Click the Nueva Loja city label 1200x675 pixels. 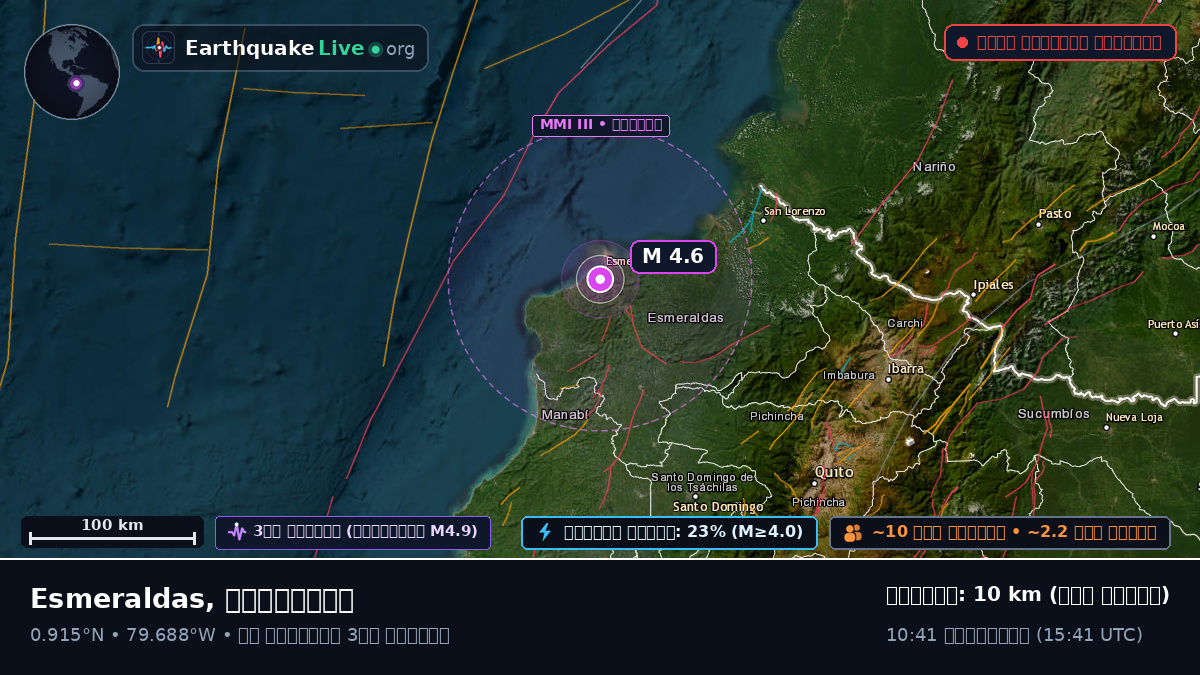(x=1134, y=417)
